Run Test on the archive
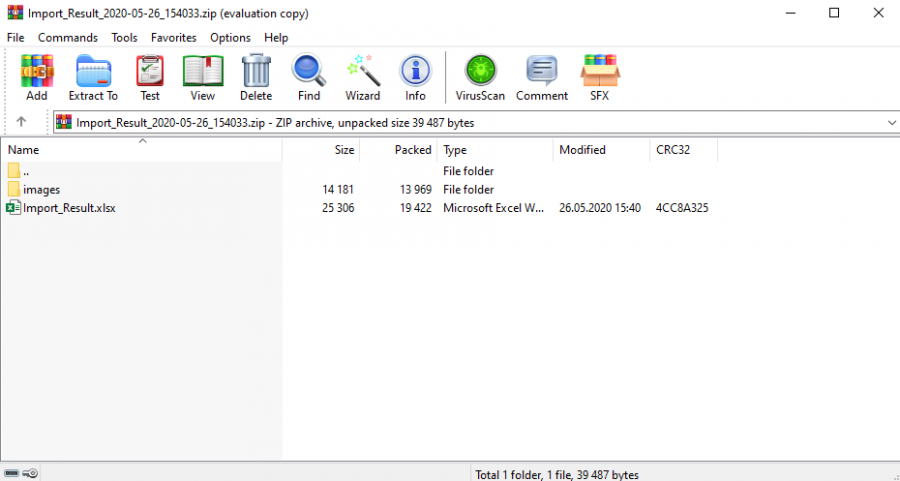 [150, 78]
